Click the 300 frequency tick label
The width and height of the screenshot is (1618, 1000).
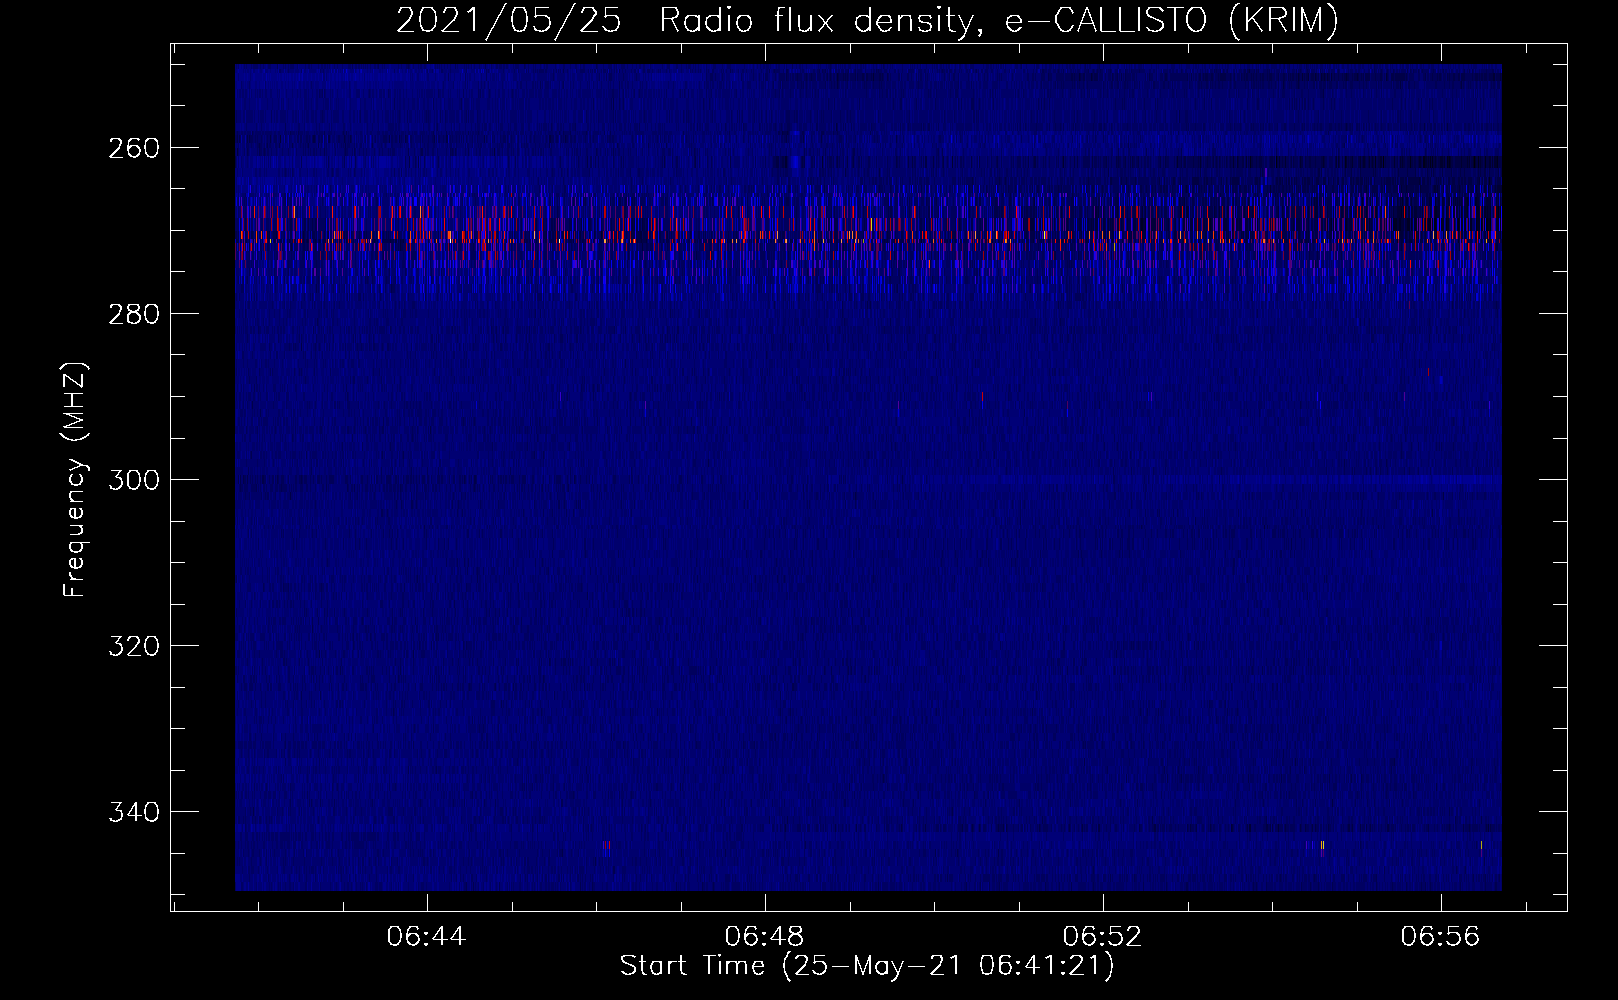(133, 480)
